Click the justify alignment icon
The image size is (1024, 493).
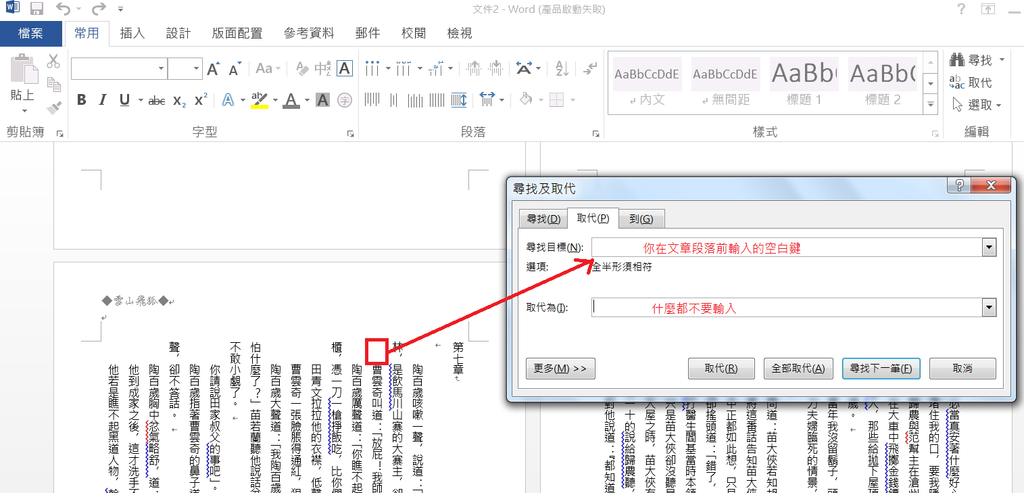click(x=437, y=100)
